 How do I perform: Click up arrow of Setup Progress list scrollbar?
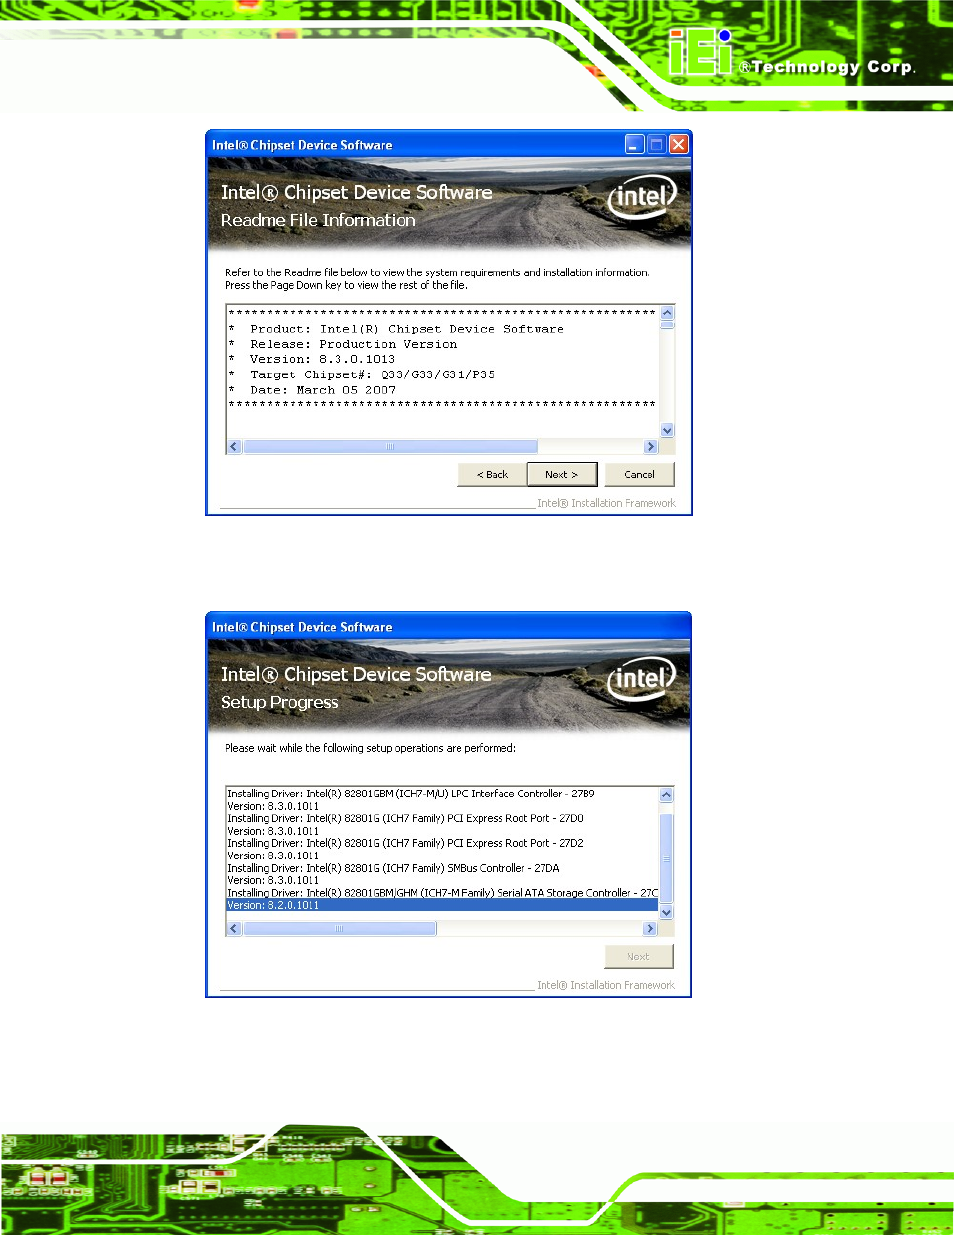click(667, 795)
